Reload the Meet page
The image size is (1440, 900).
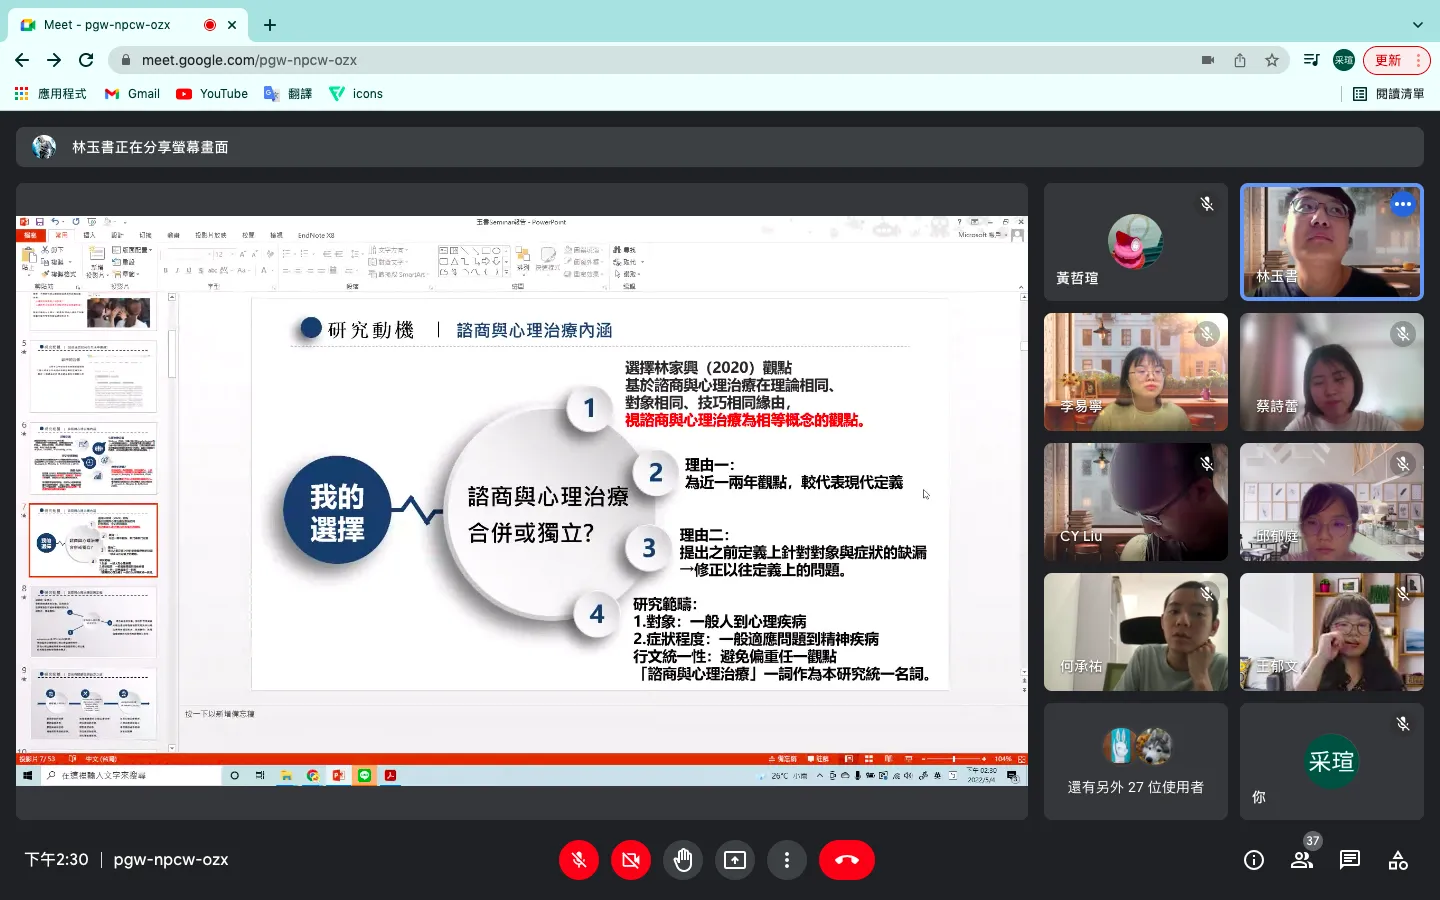(x=86, y=60)
